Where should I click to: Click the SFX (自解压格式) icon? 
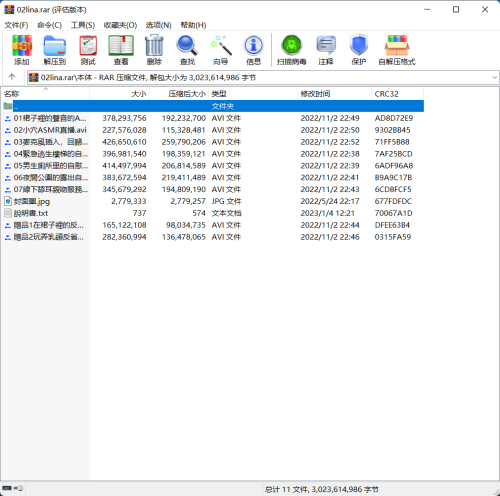coord(397,50)
